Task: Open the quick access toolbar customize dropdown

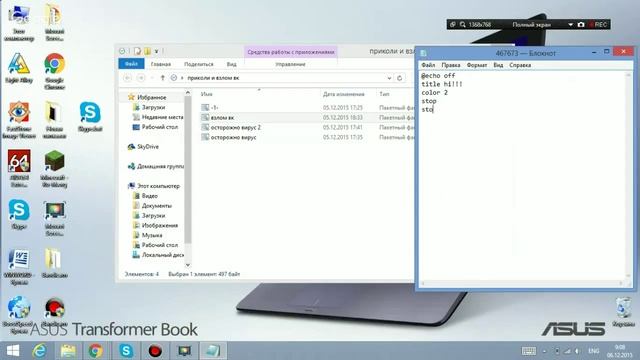Action: (x=156, y=51)
